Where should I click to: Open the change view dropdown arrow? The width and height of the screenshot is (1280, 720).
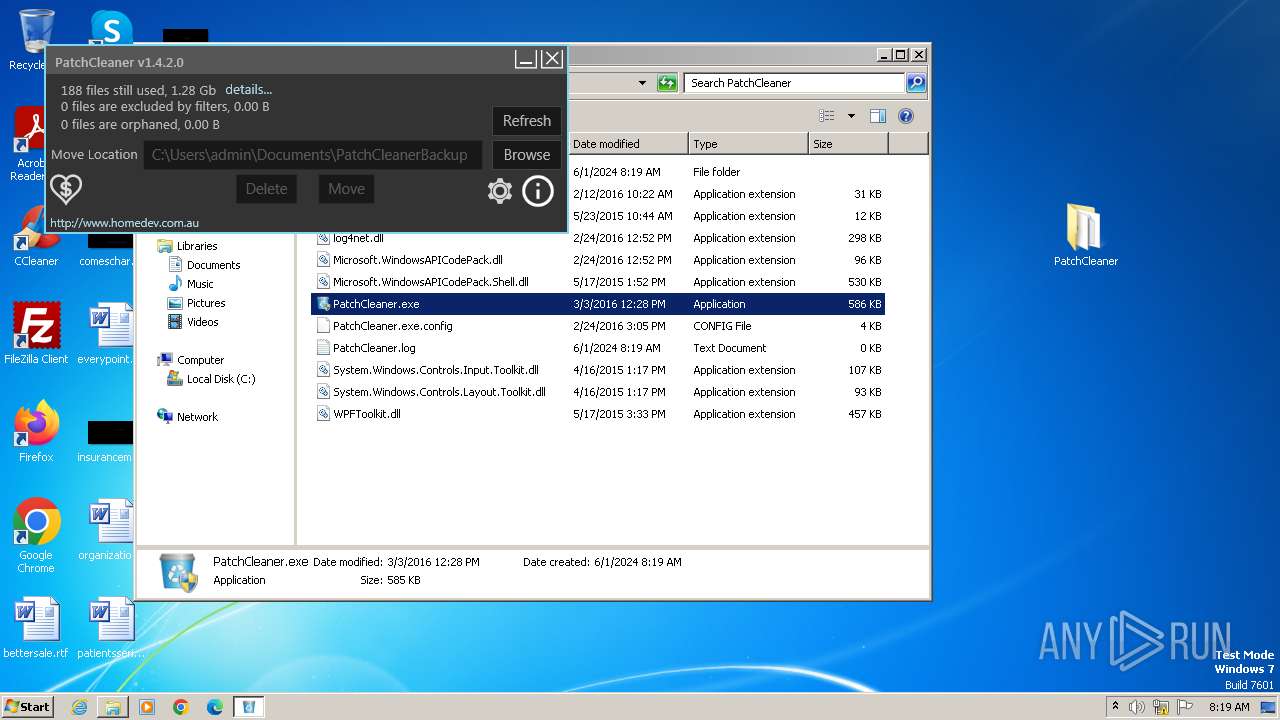point(851,116)
